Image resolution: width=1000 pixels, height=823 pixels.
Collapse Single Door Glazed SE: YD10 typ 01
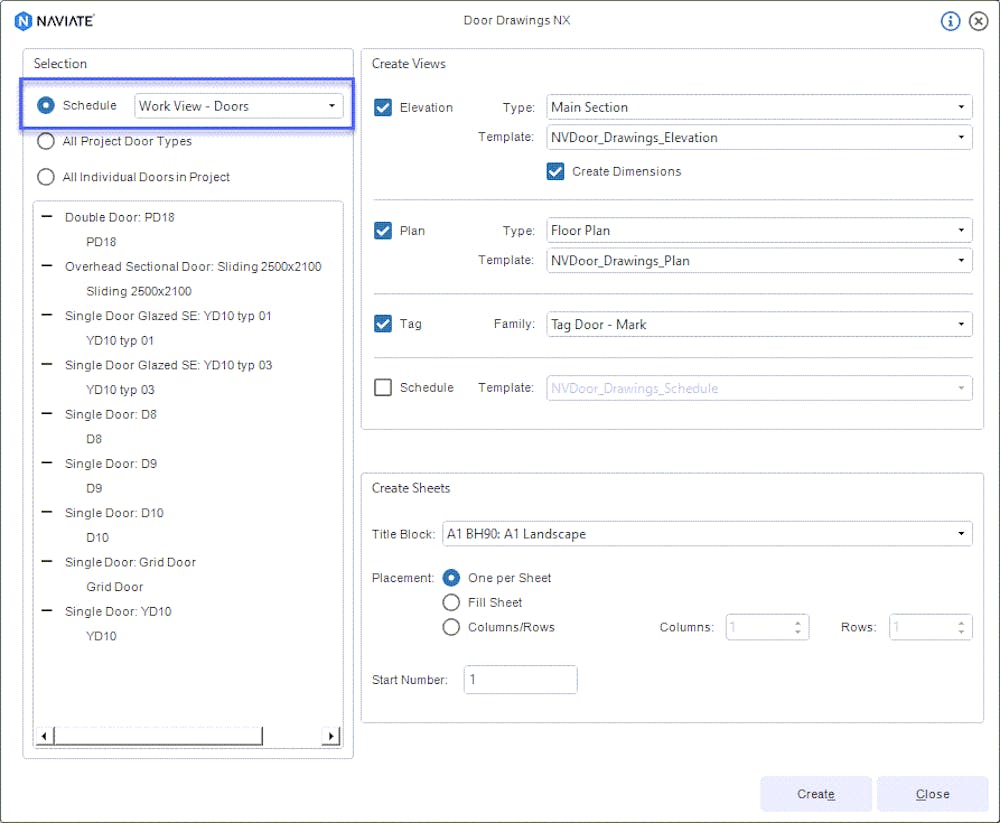[47, 315]
